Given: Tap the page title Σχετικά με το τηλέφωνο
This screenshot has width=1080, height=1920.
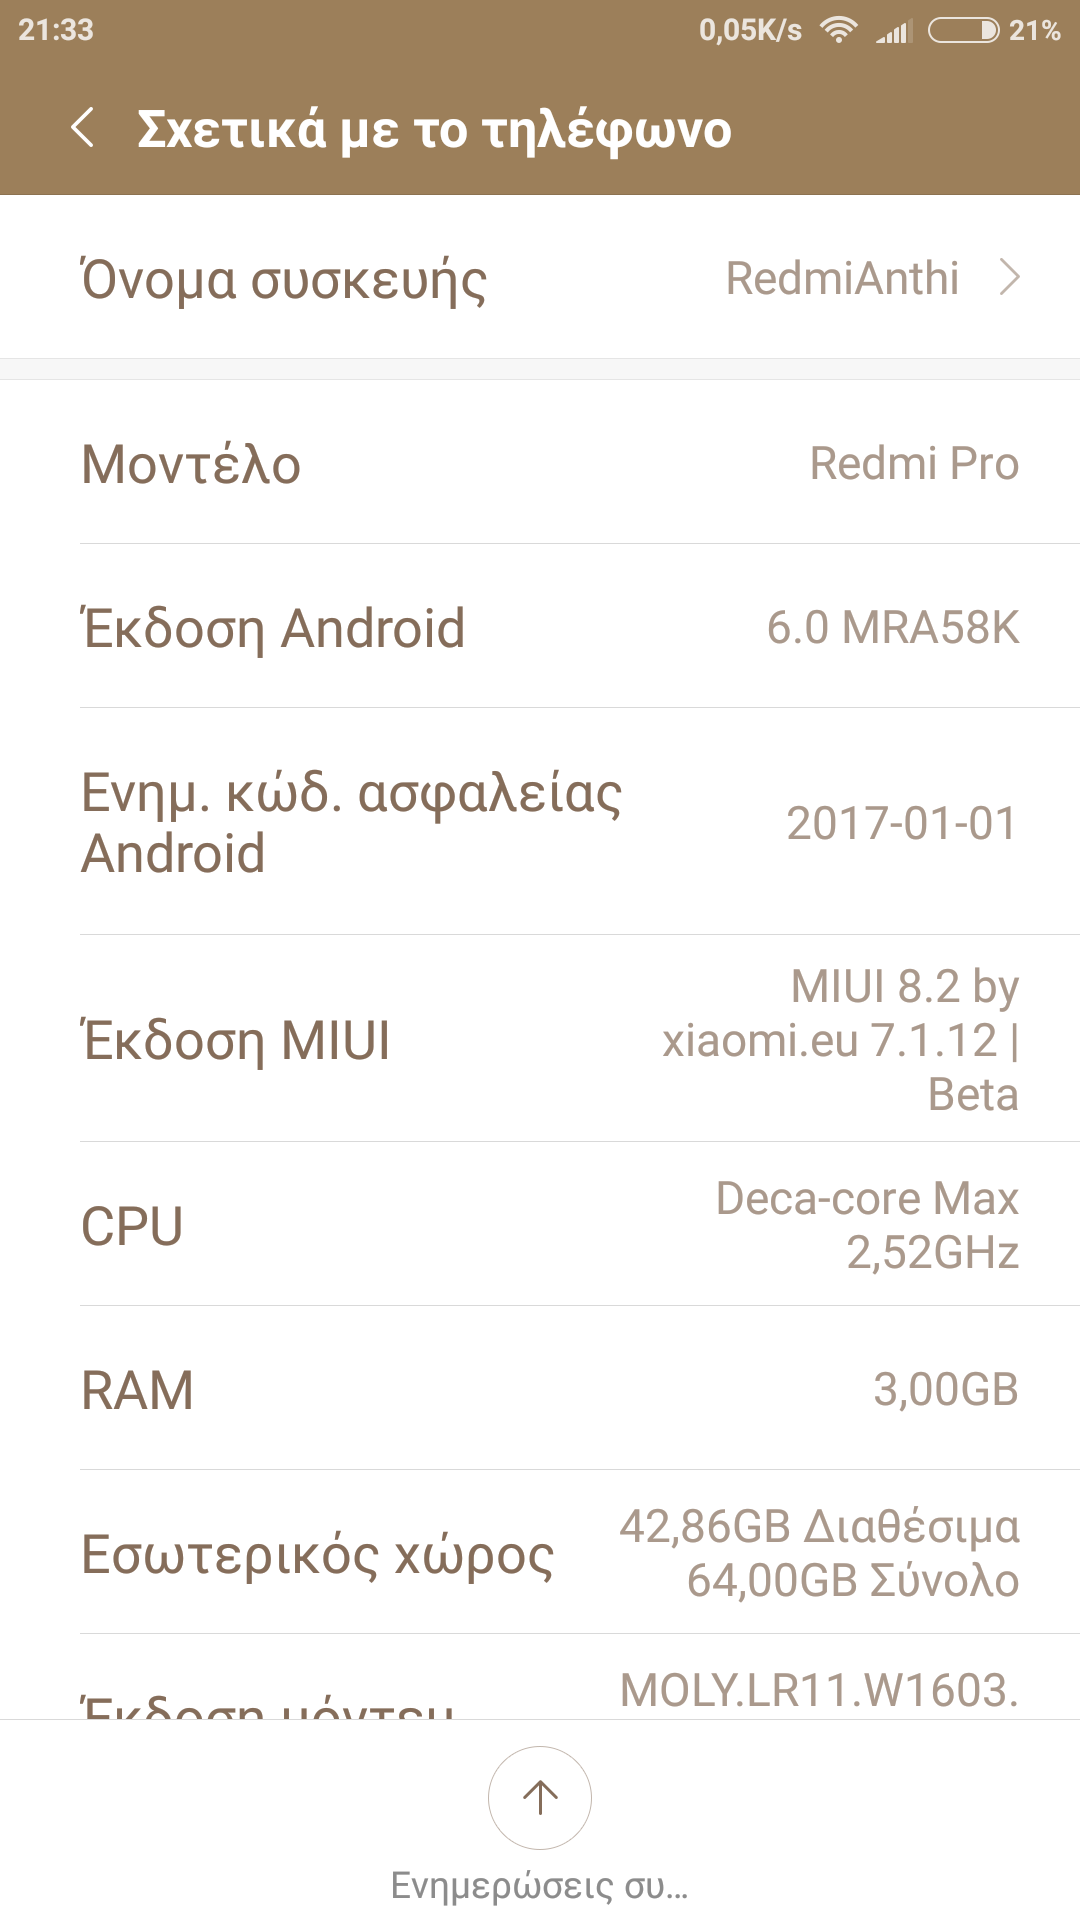Looking at the screenshot, I should click(434, 130).
